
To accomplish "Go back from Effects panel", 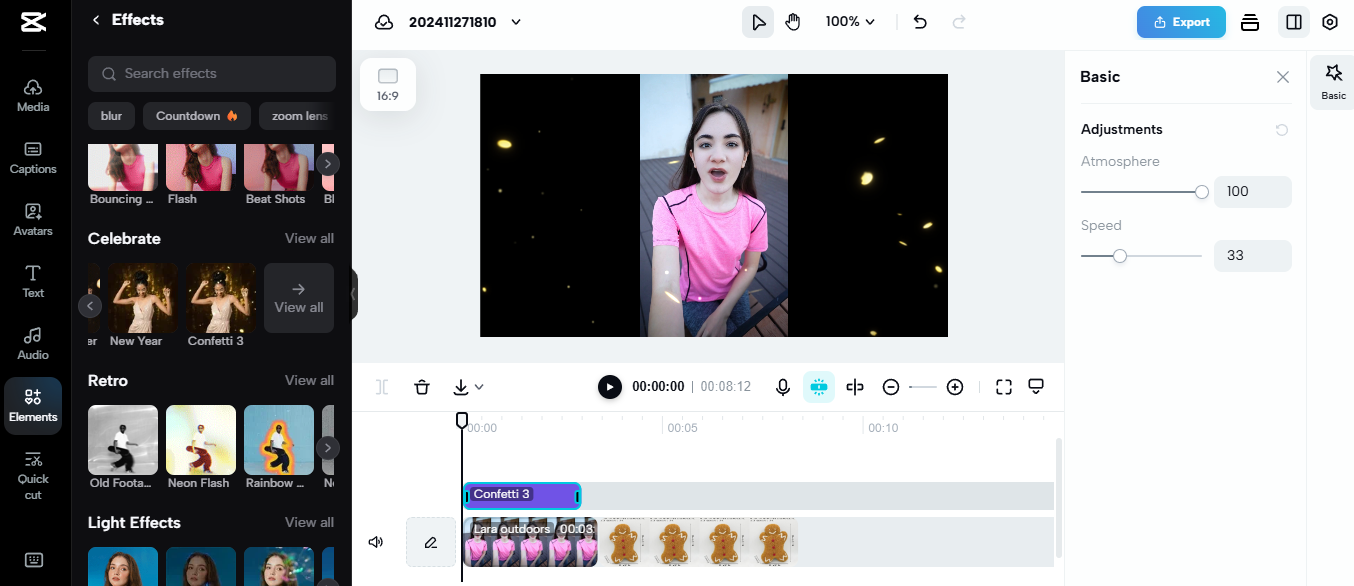I will point(96,20).
